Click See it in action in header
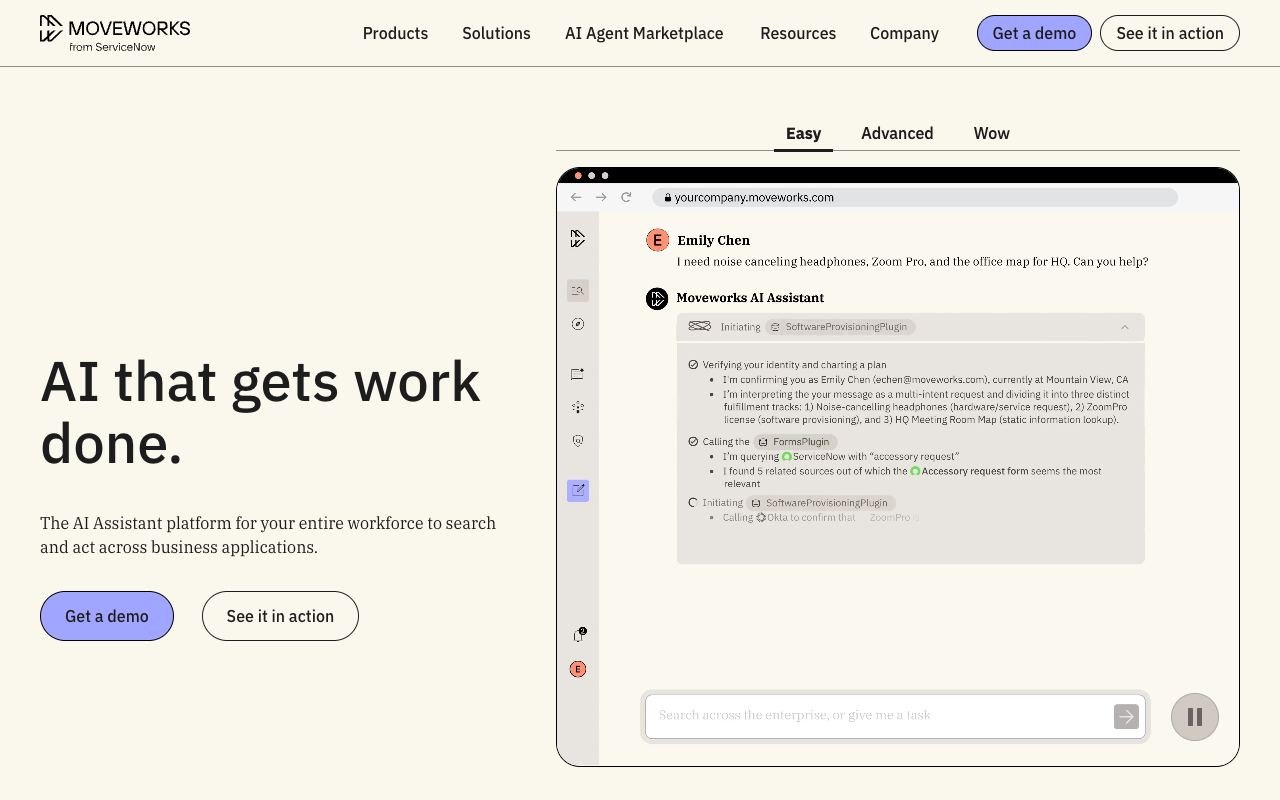1280x800 pixels. 1170,33
